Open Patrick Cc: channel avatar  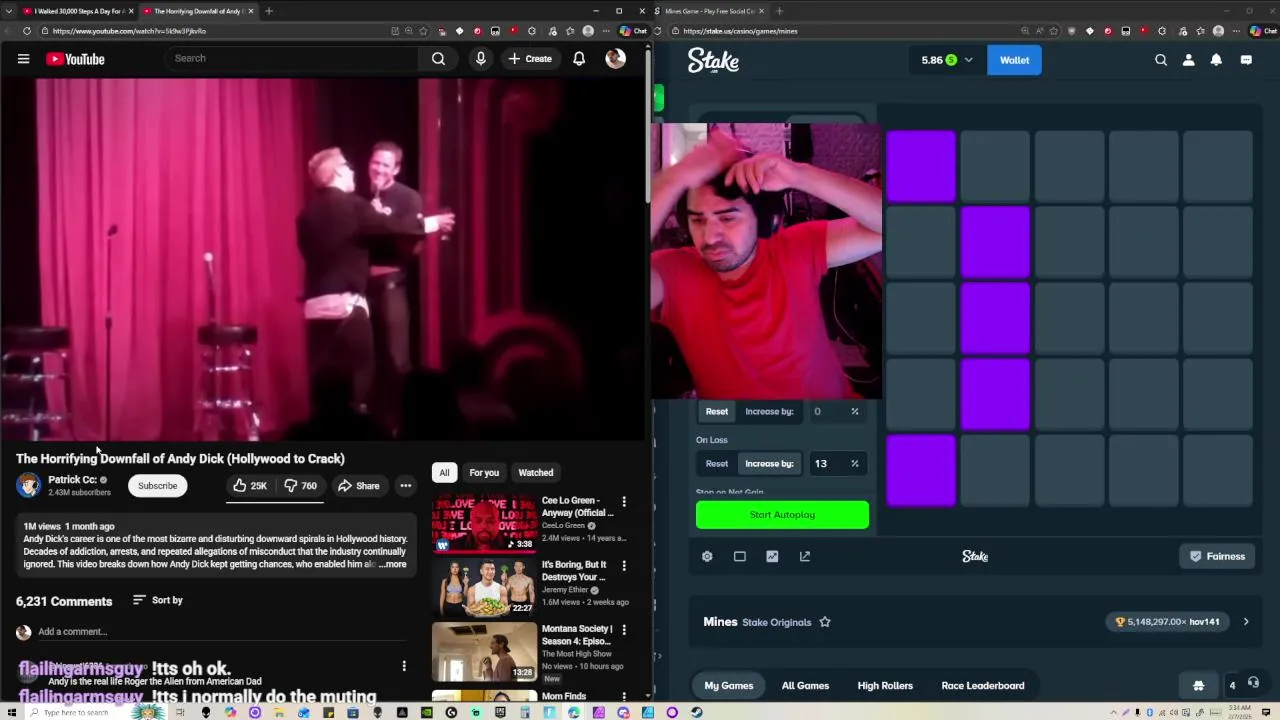[28, 486]
